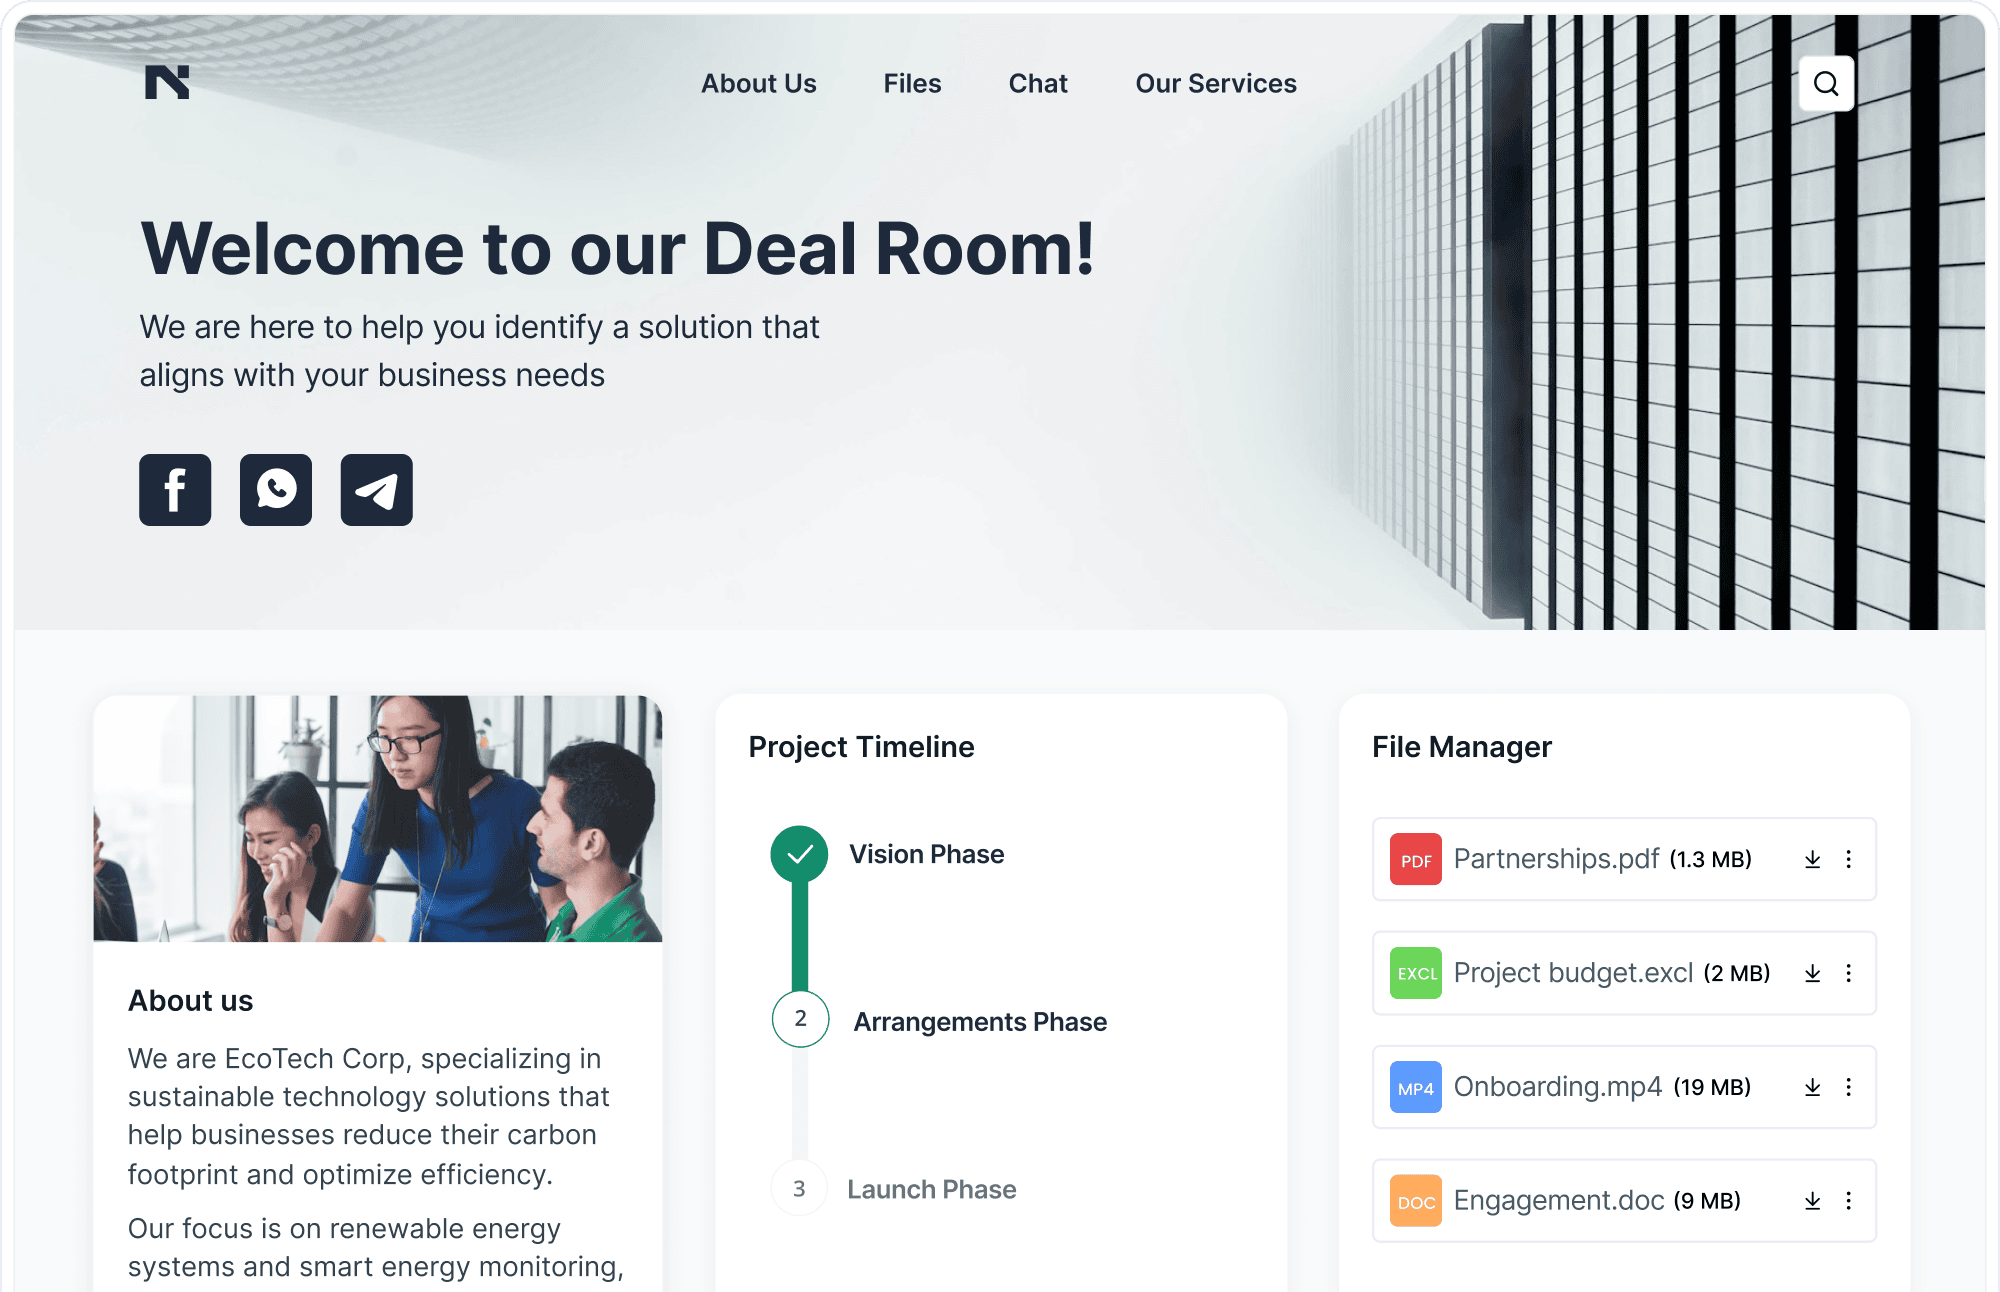Expand the Arrangements Phase timeline step
This screenshot has height=1292, width=2000.
click(978, 1021)
